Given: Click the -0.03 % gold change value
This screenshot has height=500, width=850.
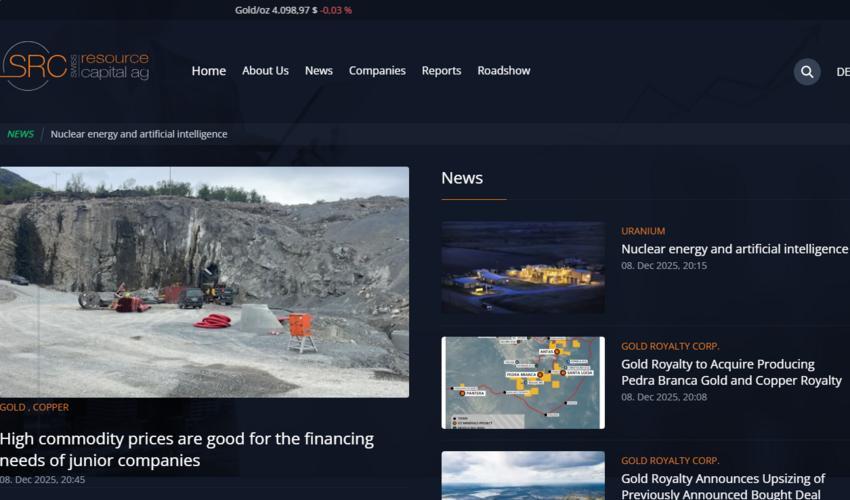Looking at the screenshot, I should coord(336,10).
